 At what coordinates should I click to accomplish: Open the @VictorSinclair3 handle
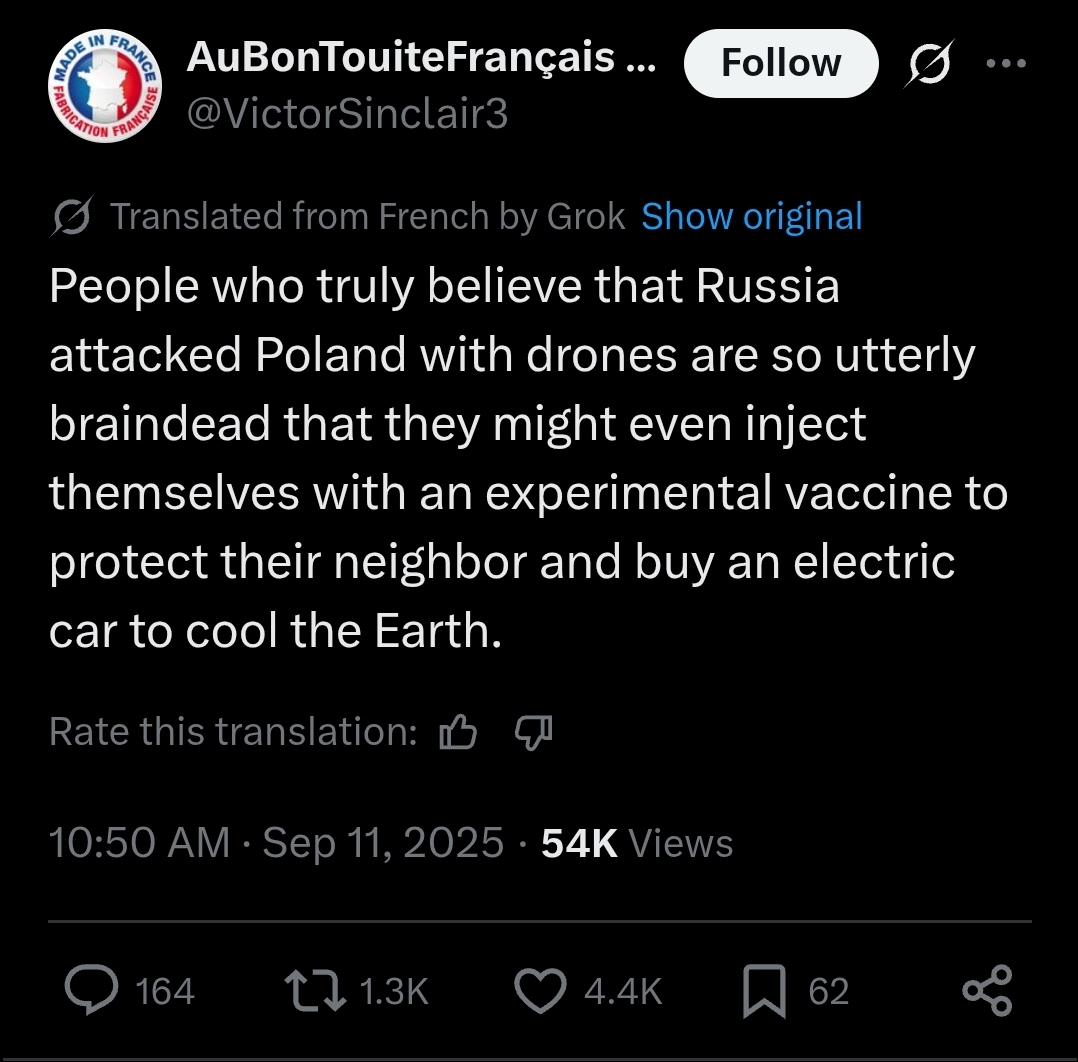pos(347,113)
